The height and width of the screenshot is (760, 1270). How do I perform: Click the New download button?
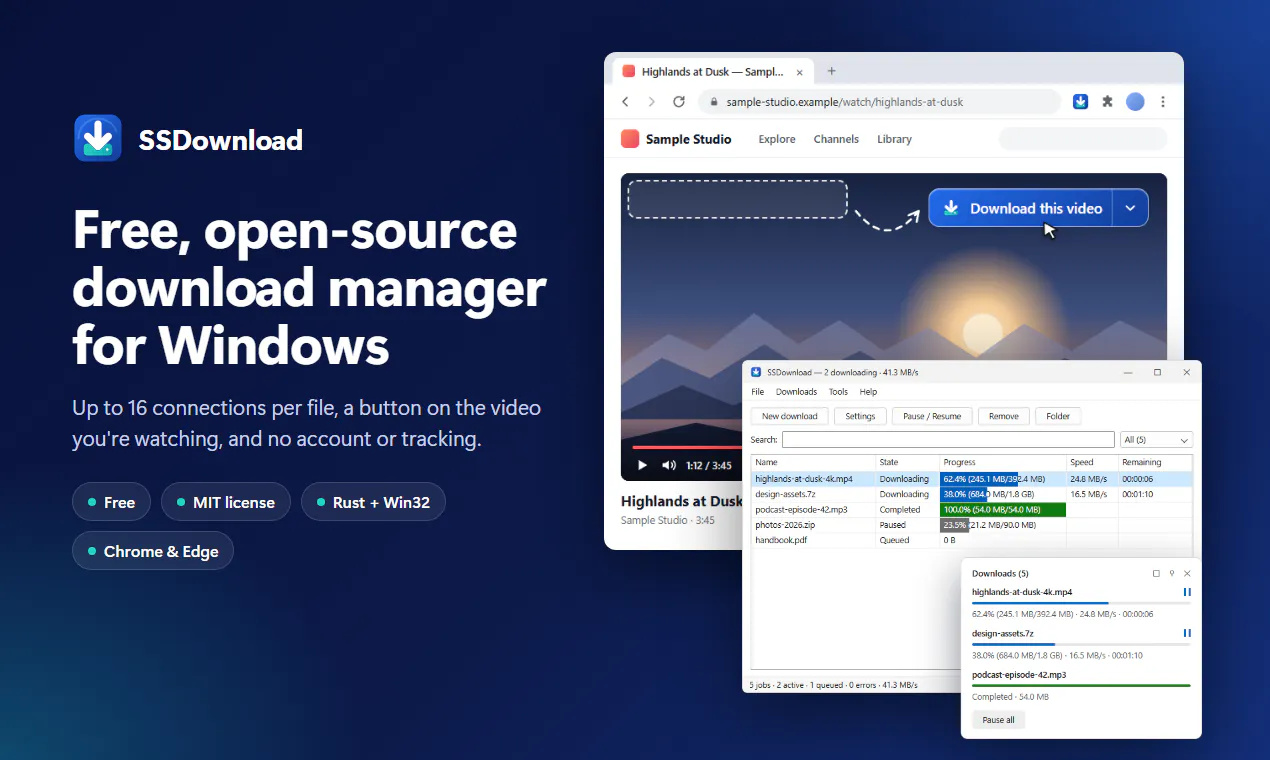pyautogui.click(x=789, y=416)
